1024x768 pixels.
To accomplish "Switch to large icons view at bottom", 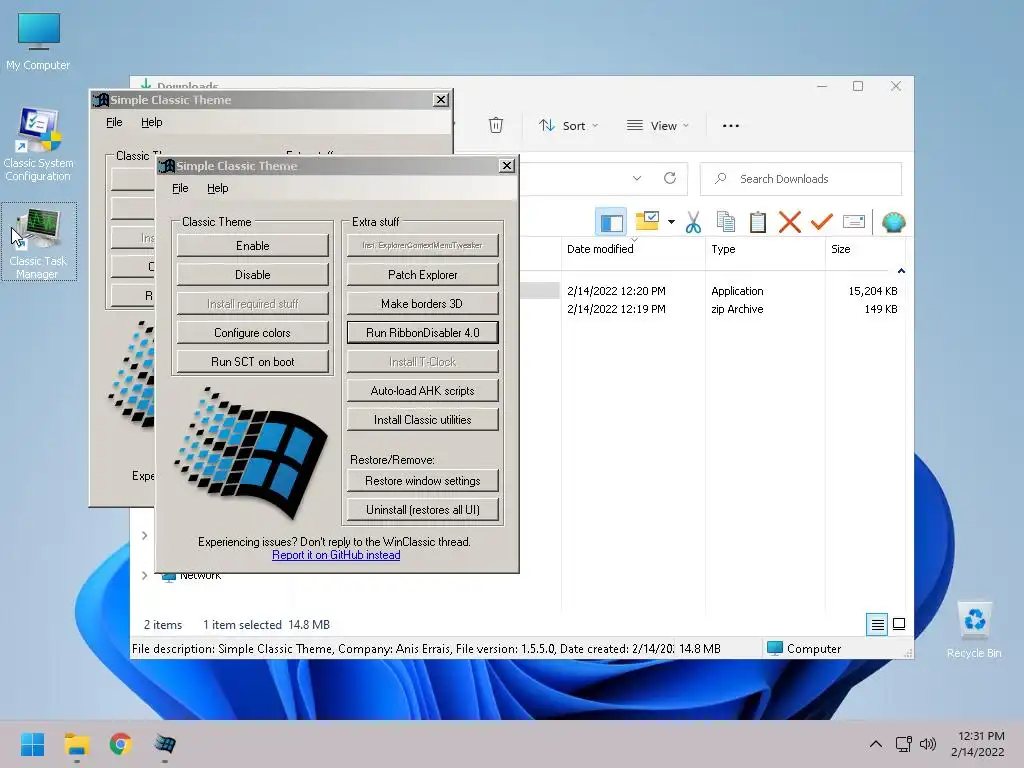I will coord(899,624).
